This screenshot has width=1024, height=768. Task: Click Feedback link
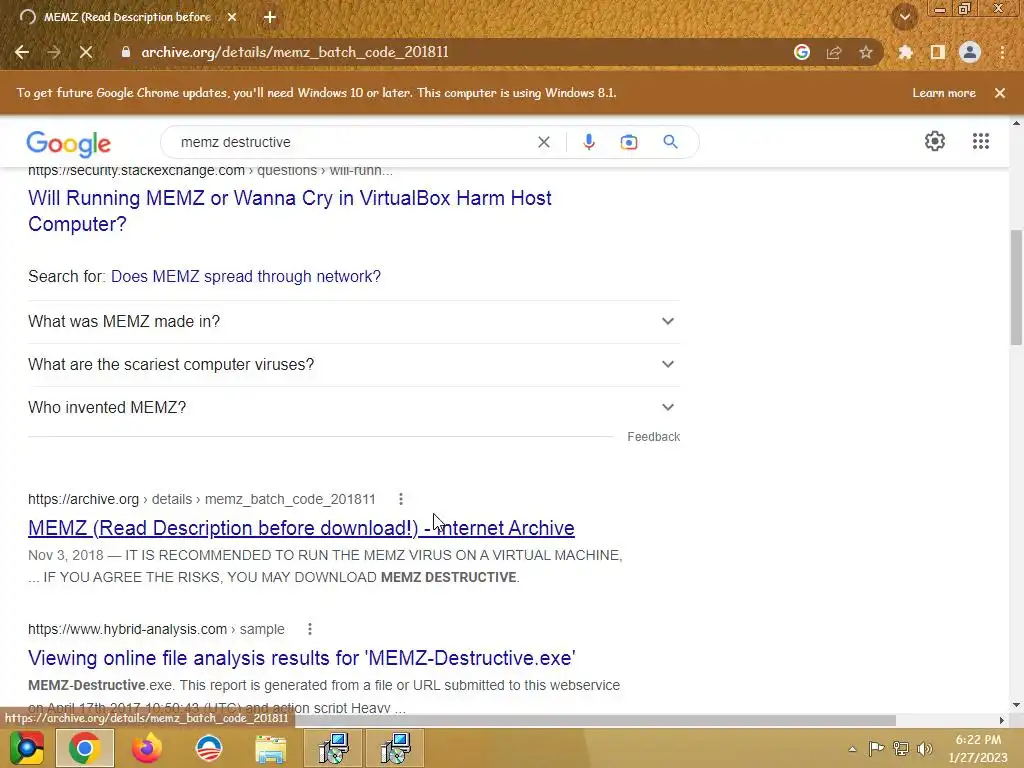coord(653,437)
